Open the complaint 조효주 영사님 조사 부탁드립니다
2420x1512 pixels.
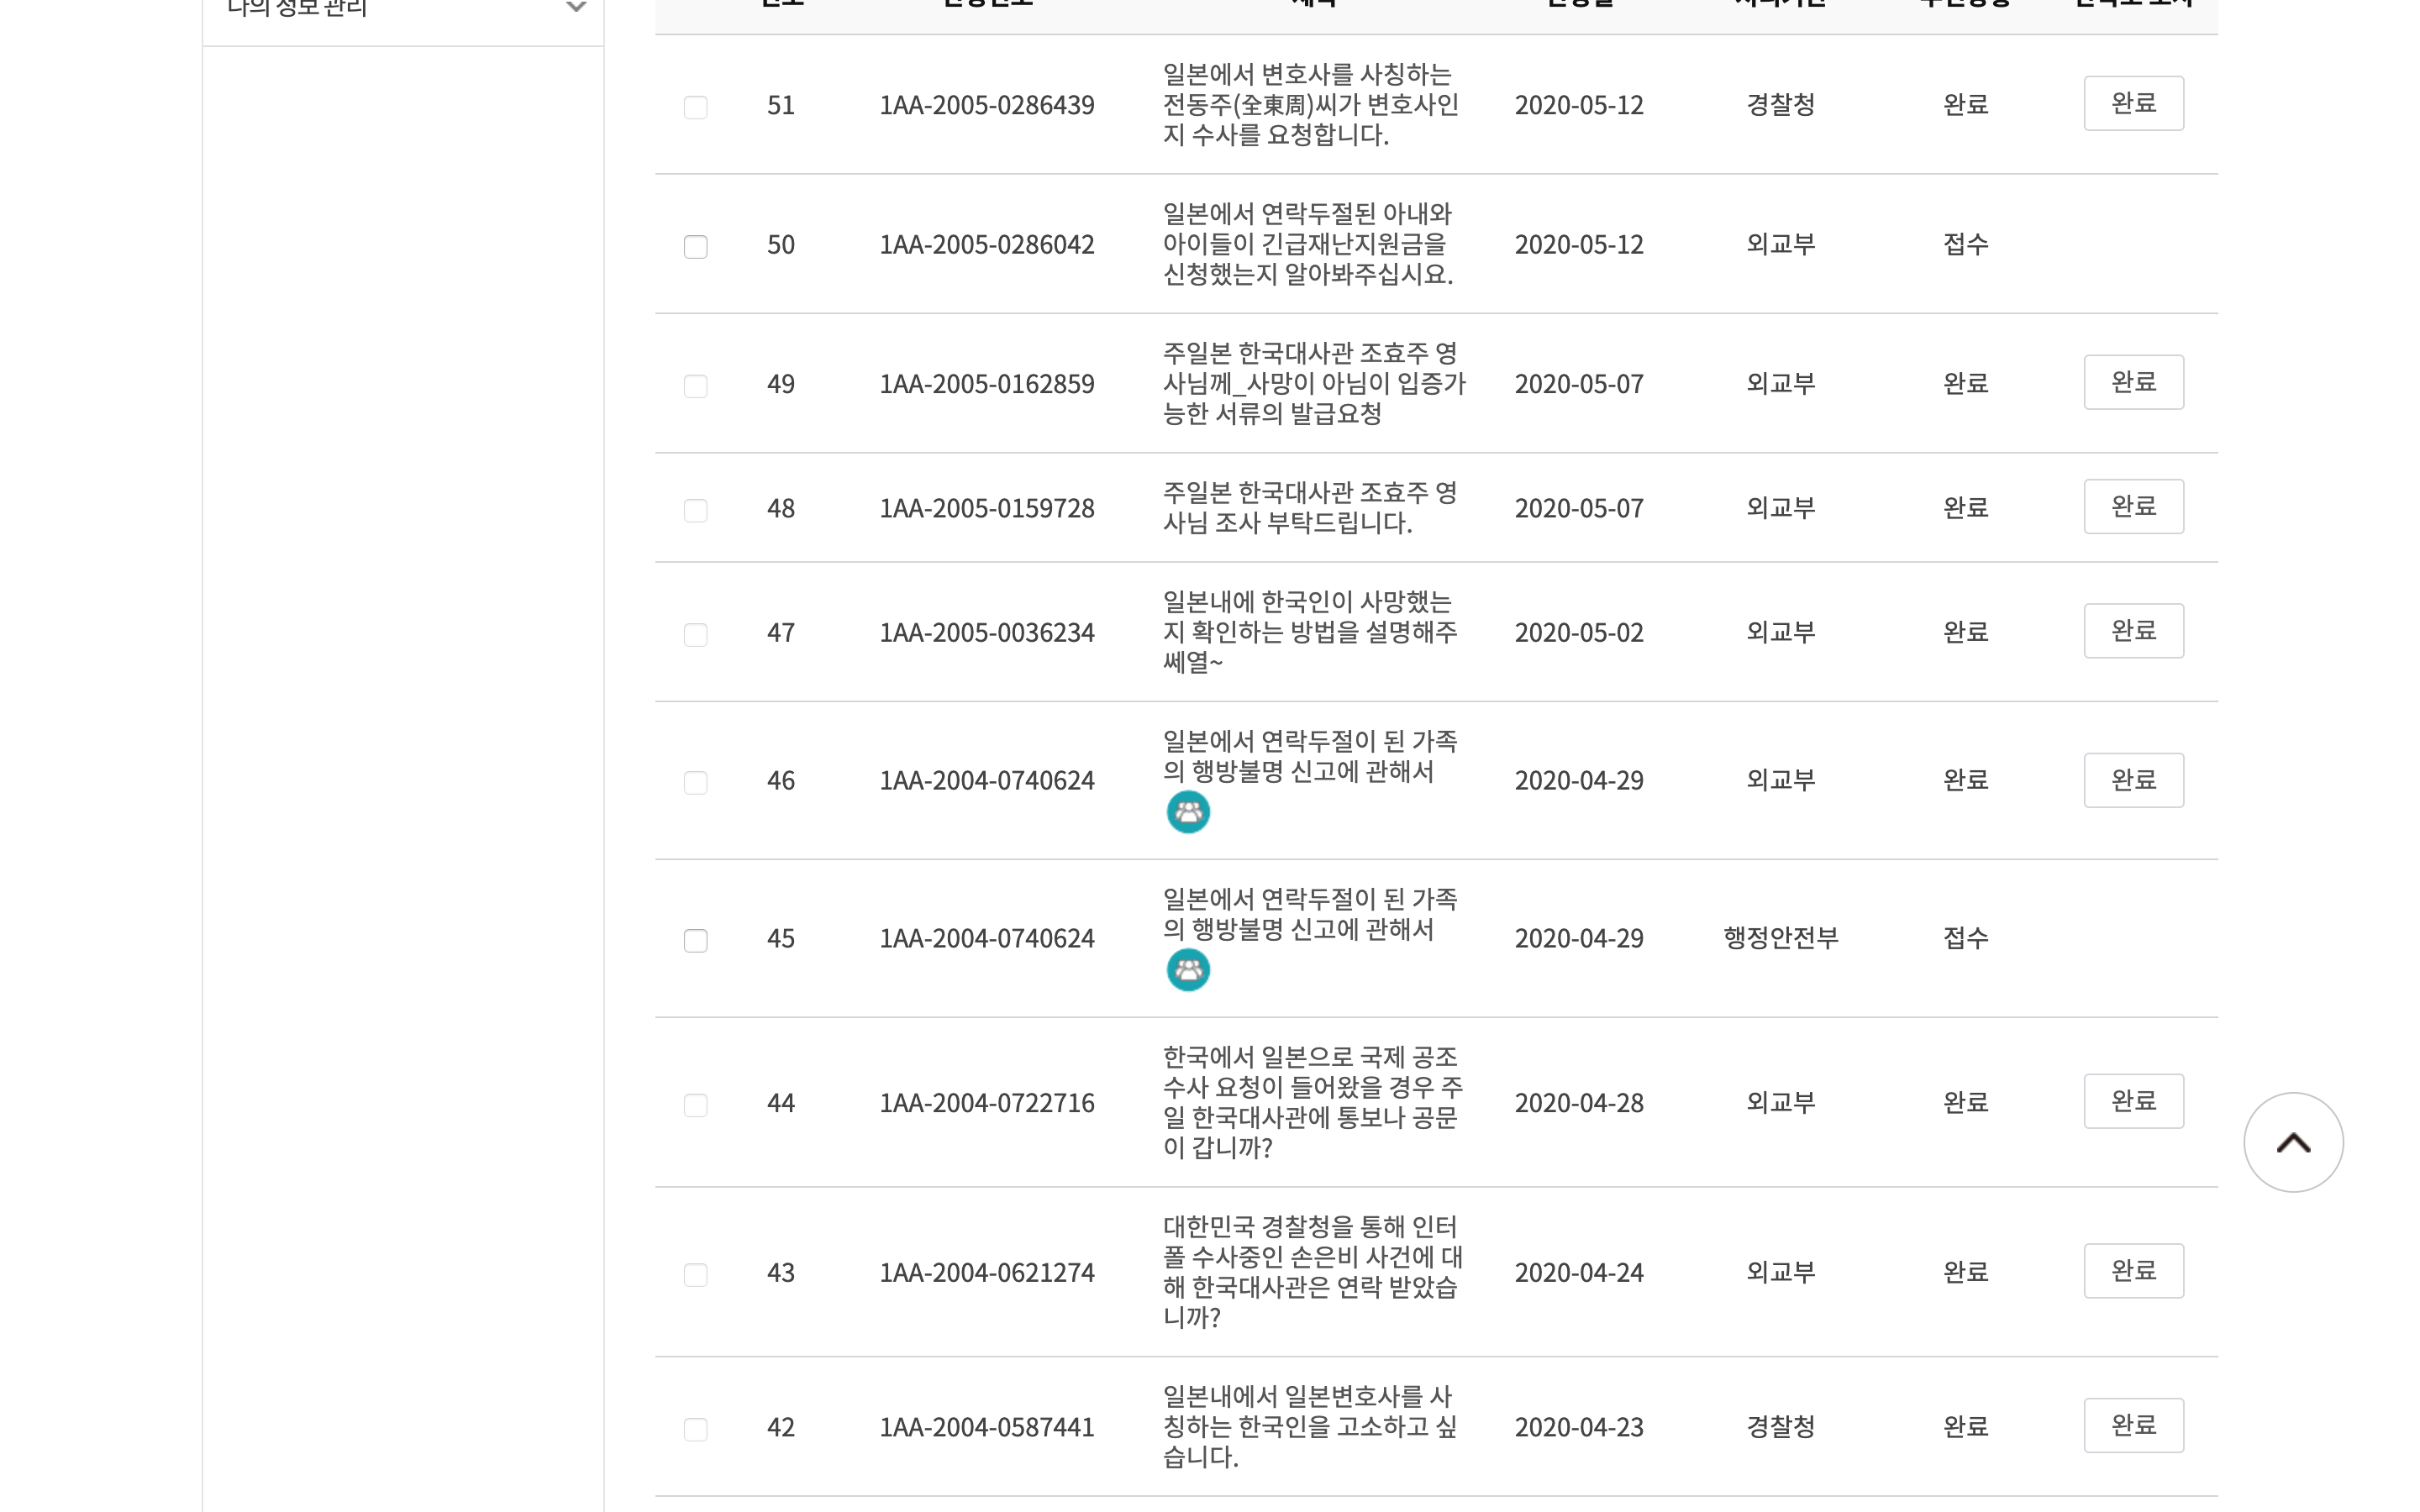pyautogui.click(x=1310, y=508)
